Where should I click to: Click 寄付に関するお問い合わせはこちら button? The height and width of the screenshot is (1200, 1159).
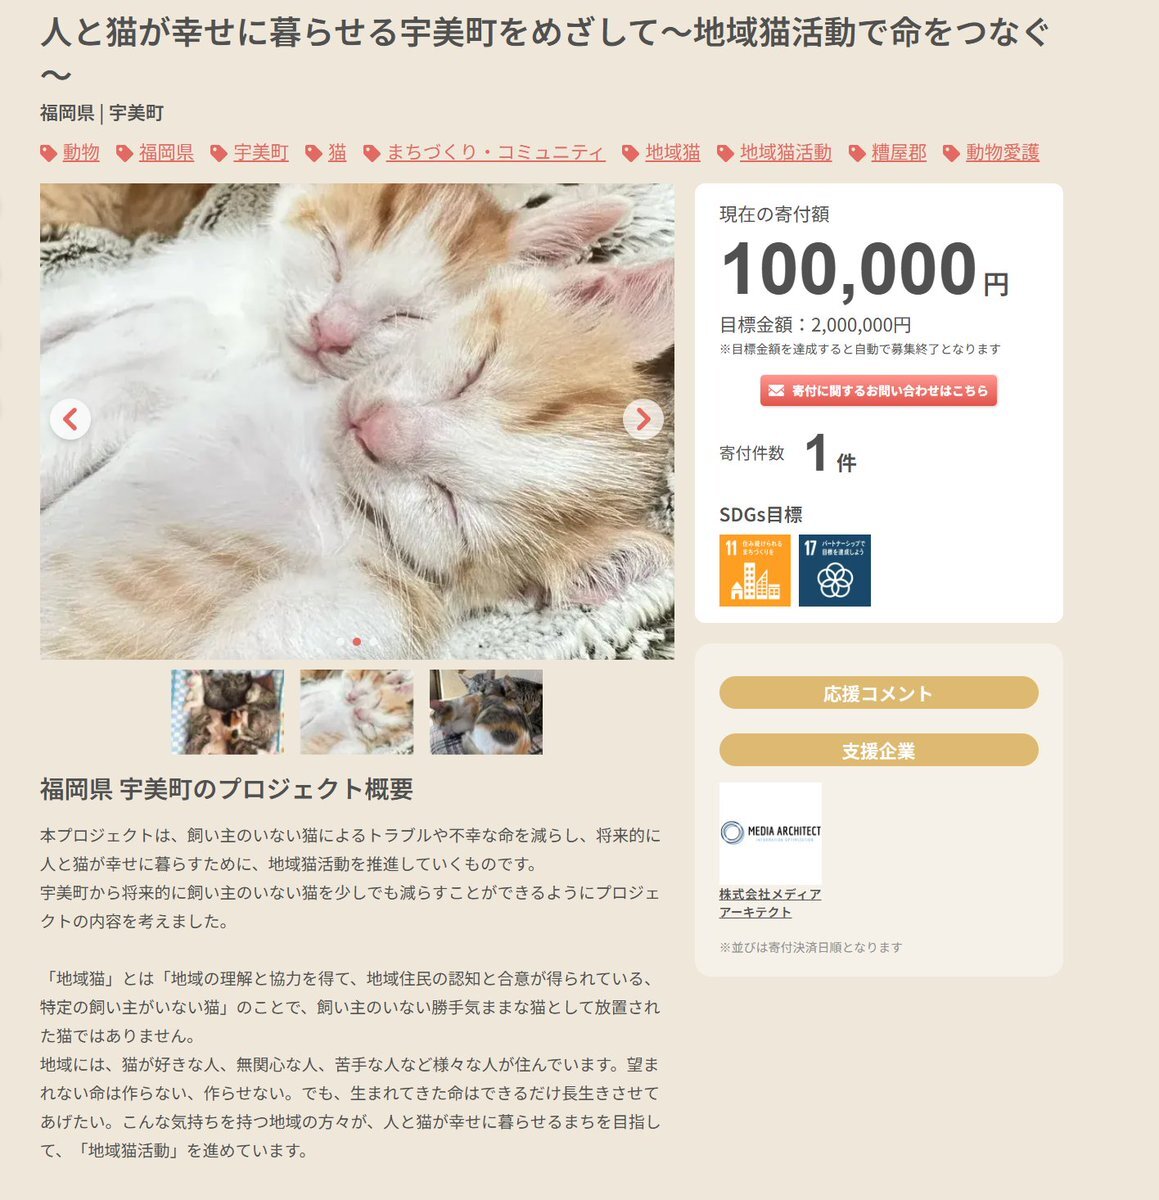point(878,390)
